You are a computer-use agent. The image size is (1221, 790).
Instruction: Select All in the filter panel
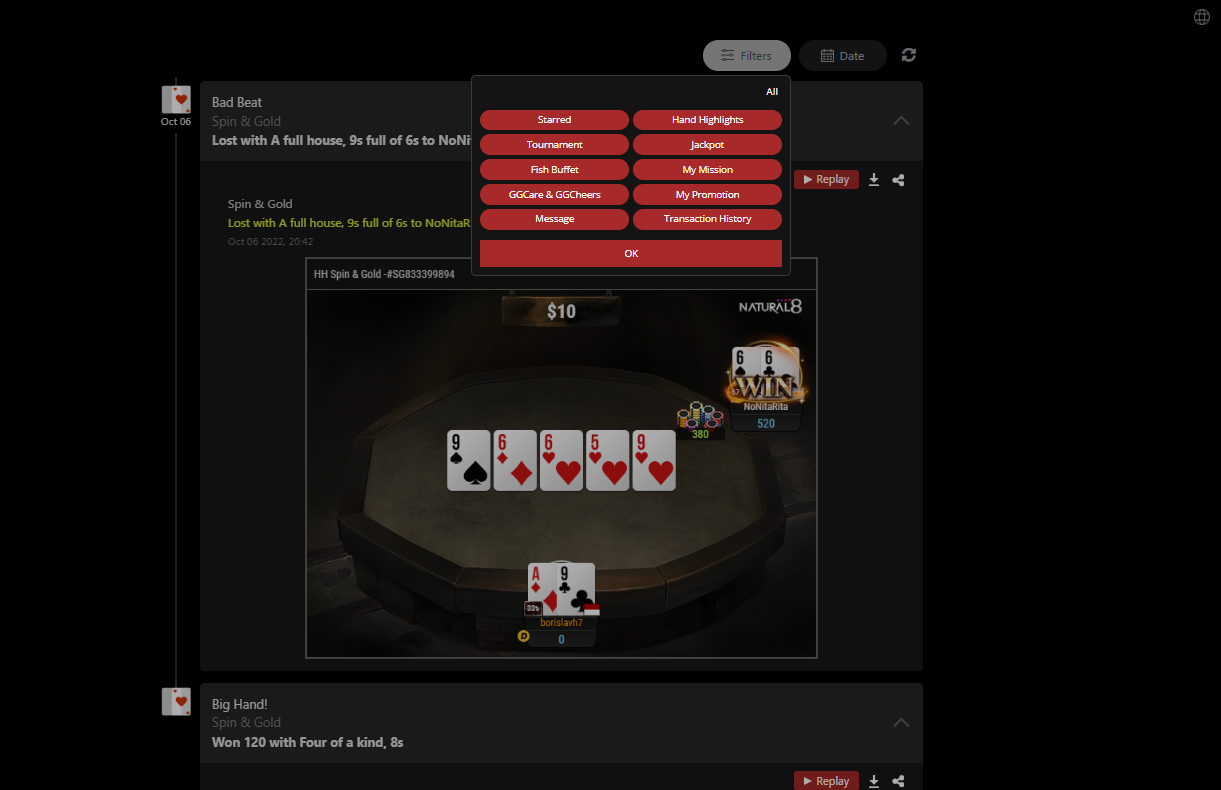click(772, 92)
